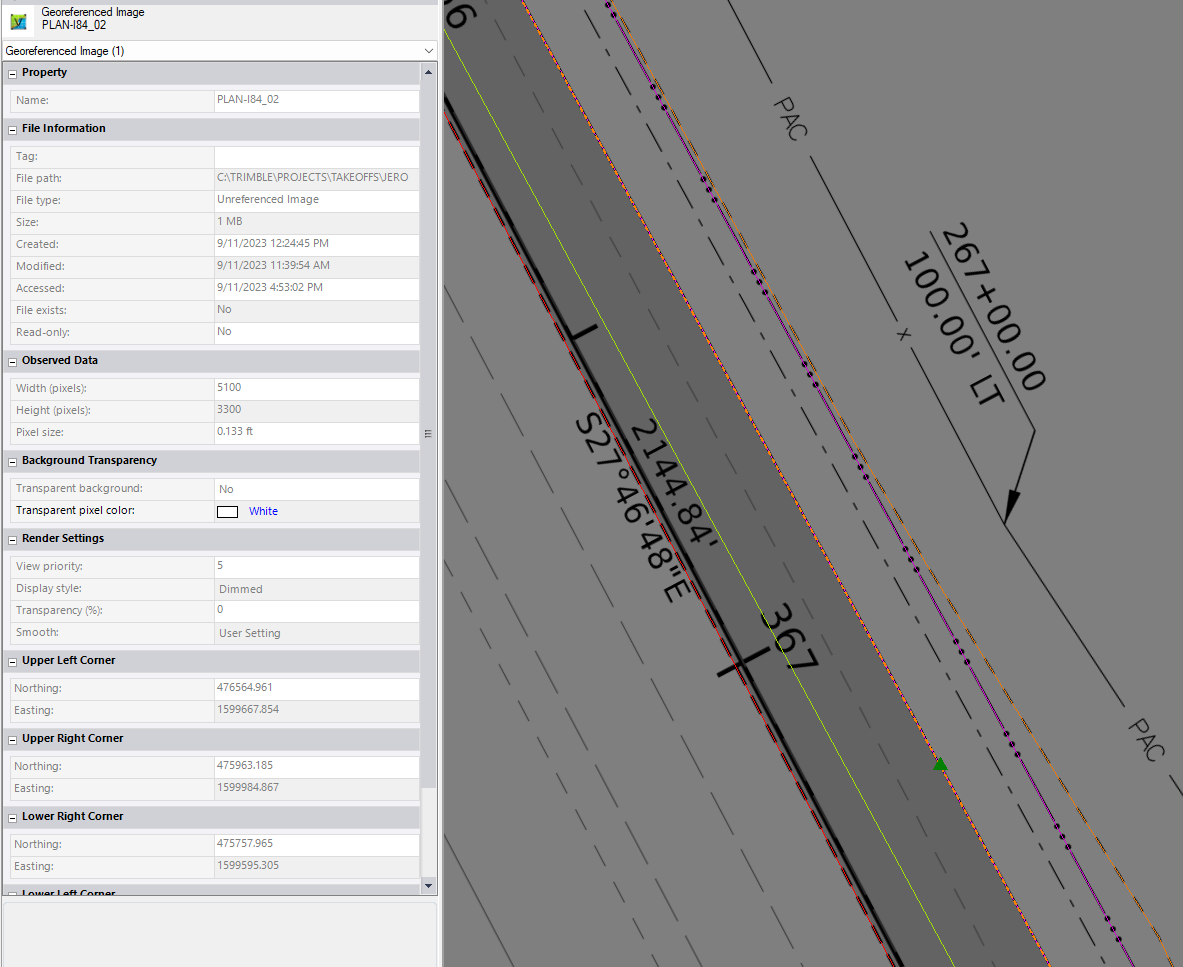Click the upper PAC line label
The image size is (1183, 967).
coord(790,118)
